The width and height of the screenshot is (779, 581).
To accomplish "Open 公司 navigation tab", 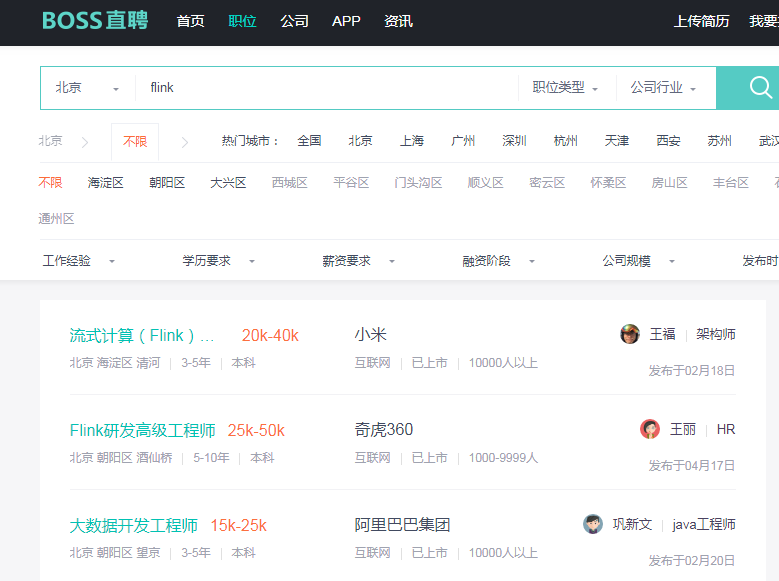I will pyautogui.click(x=294, y=21).
